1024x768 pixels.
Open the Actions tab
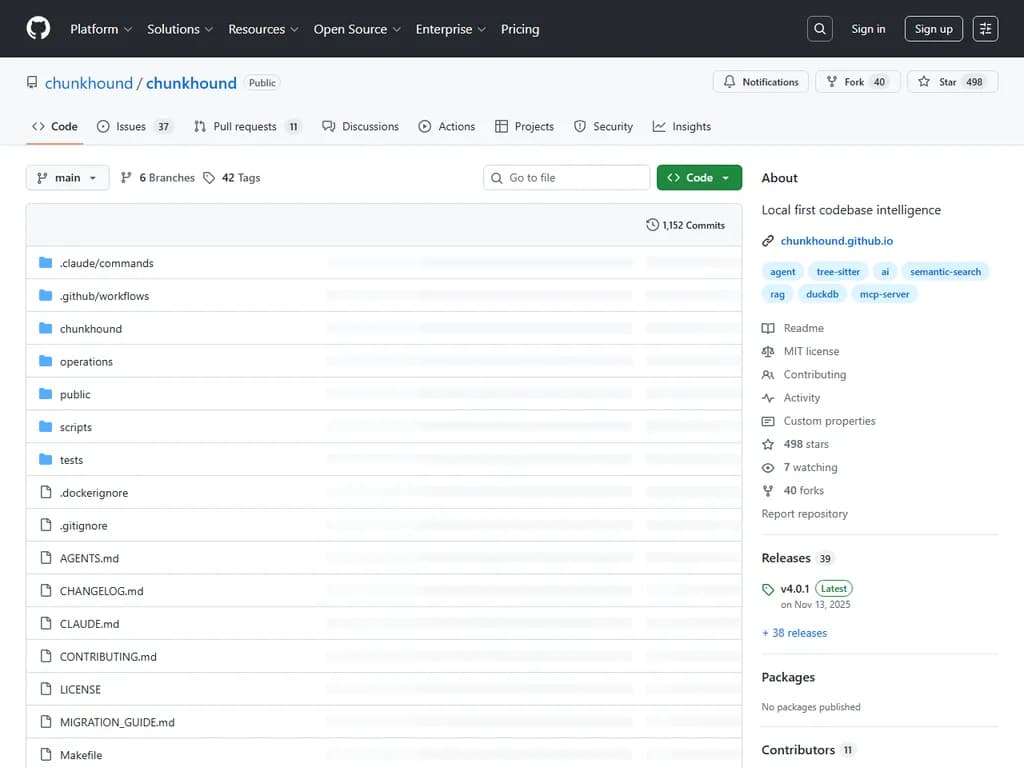[x=446, y=126]
